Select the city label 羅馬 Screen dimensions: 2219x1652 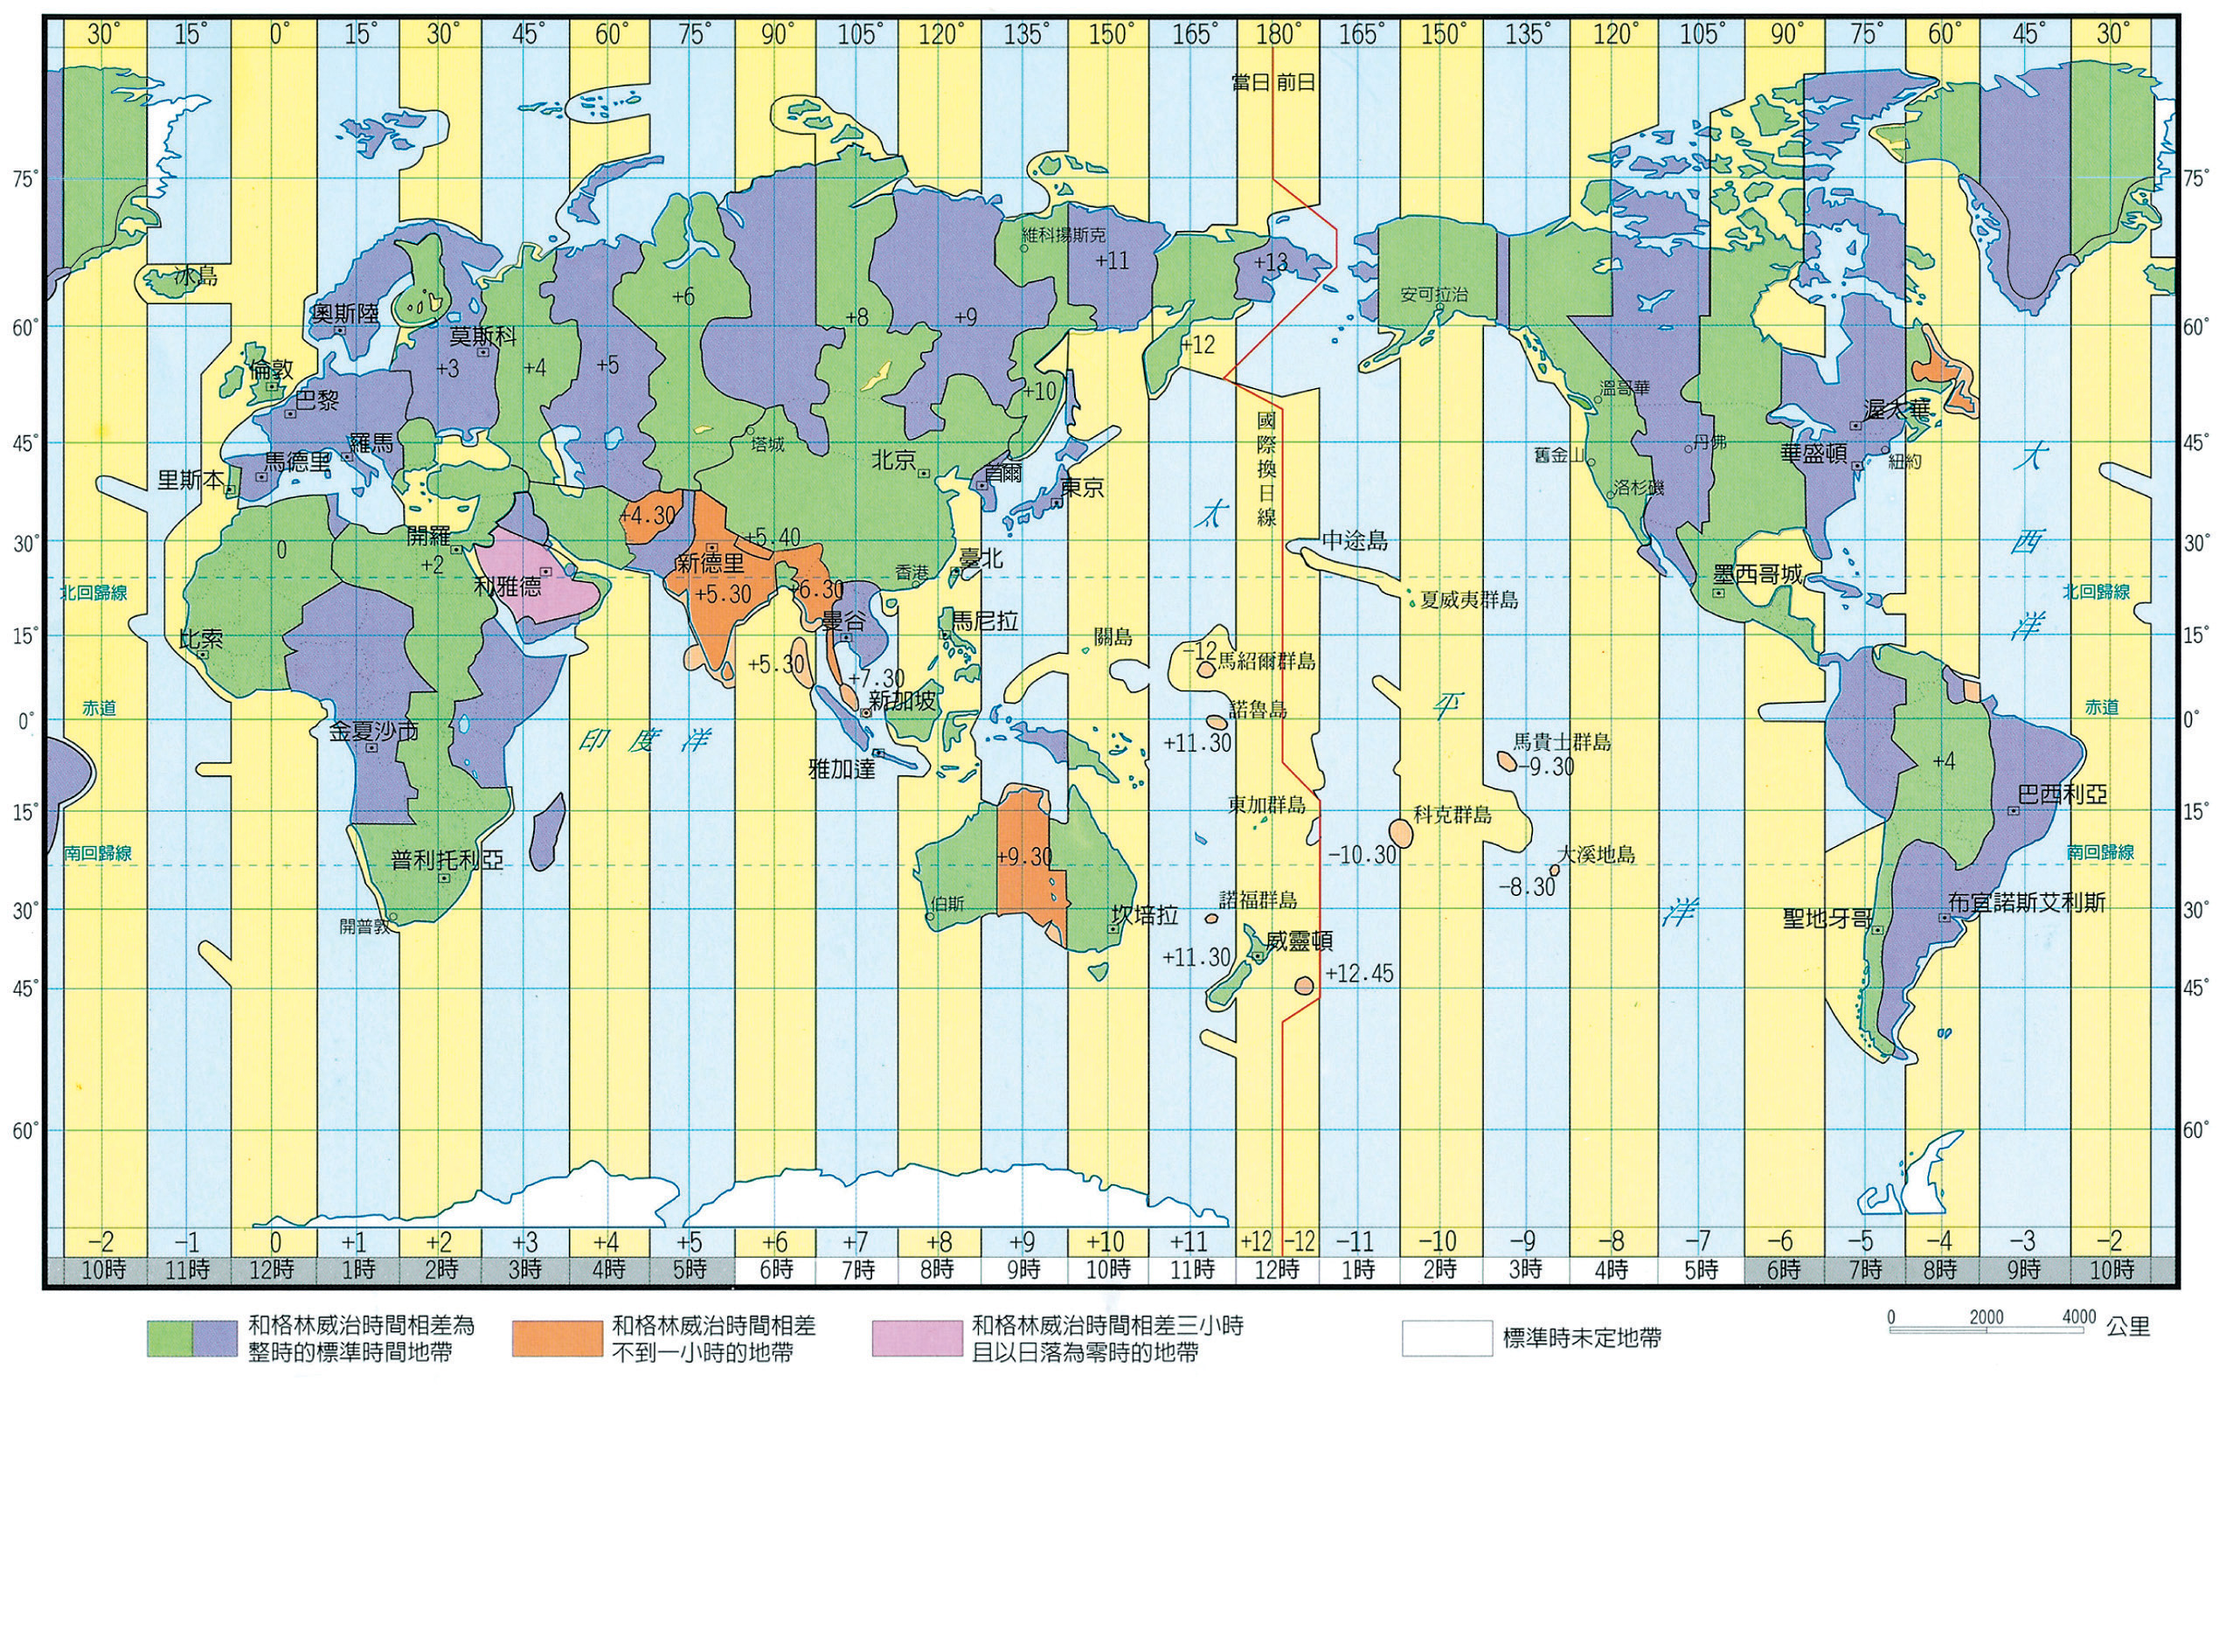click(x=372, y=444)
